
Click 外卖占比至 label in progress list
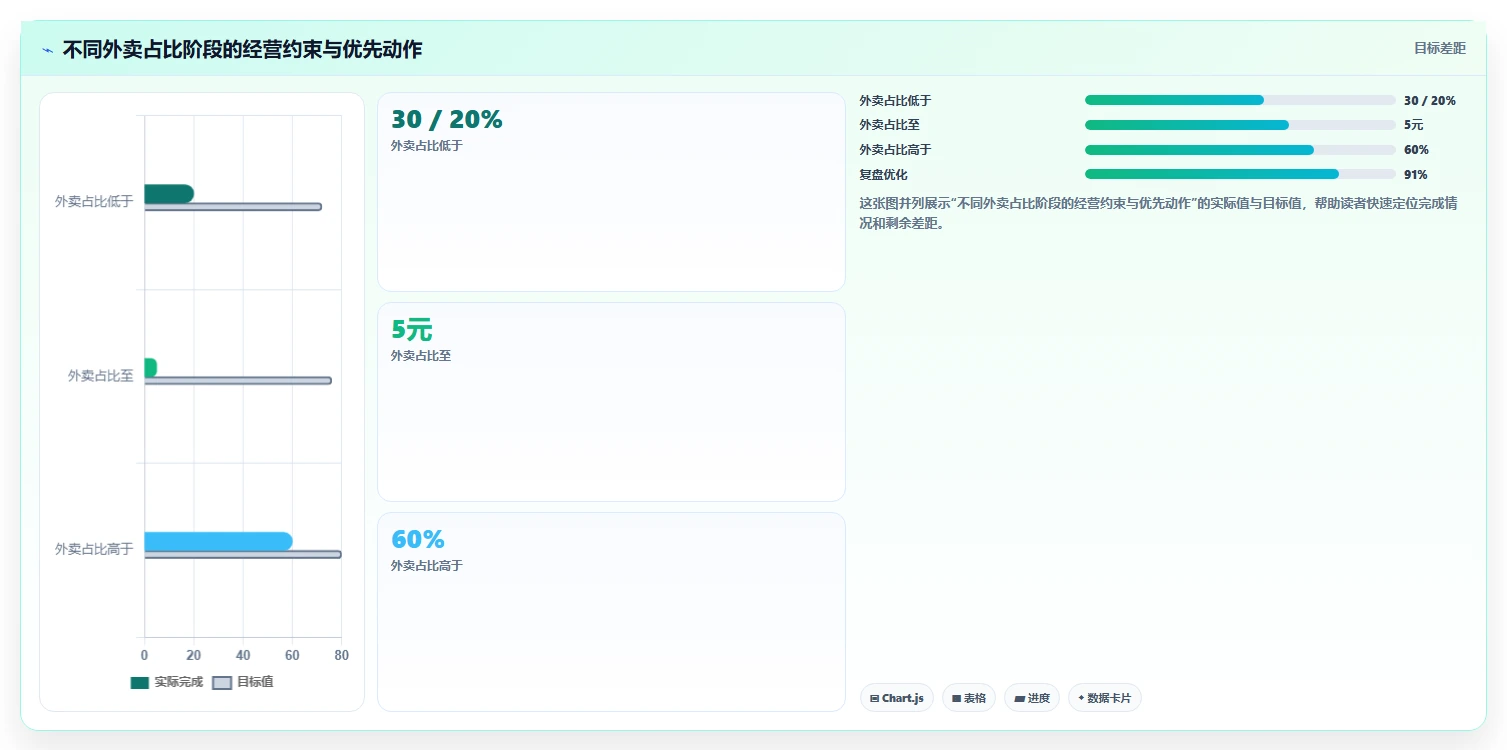[889, 125]
